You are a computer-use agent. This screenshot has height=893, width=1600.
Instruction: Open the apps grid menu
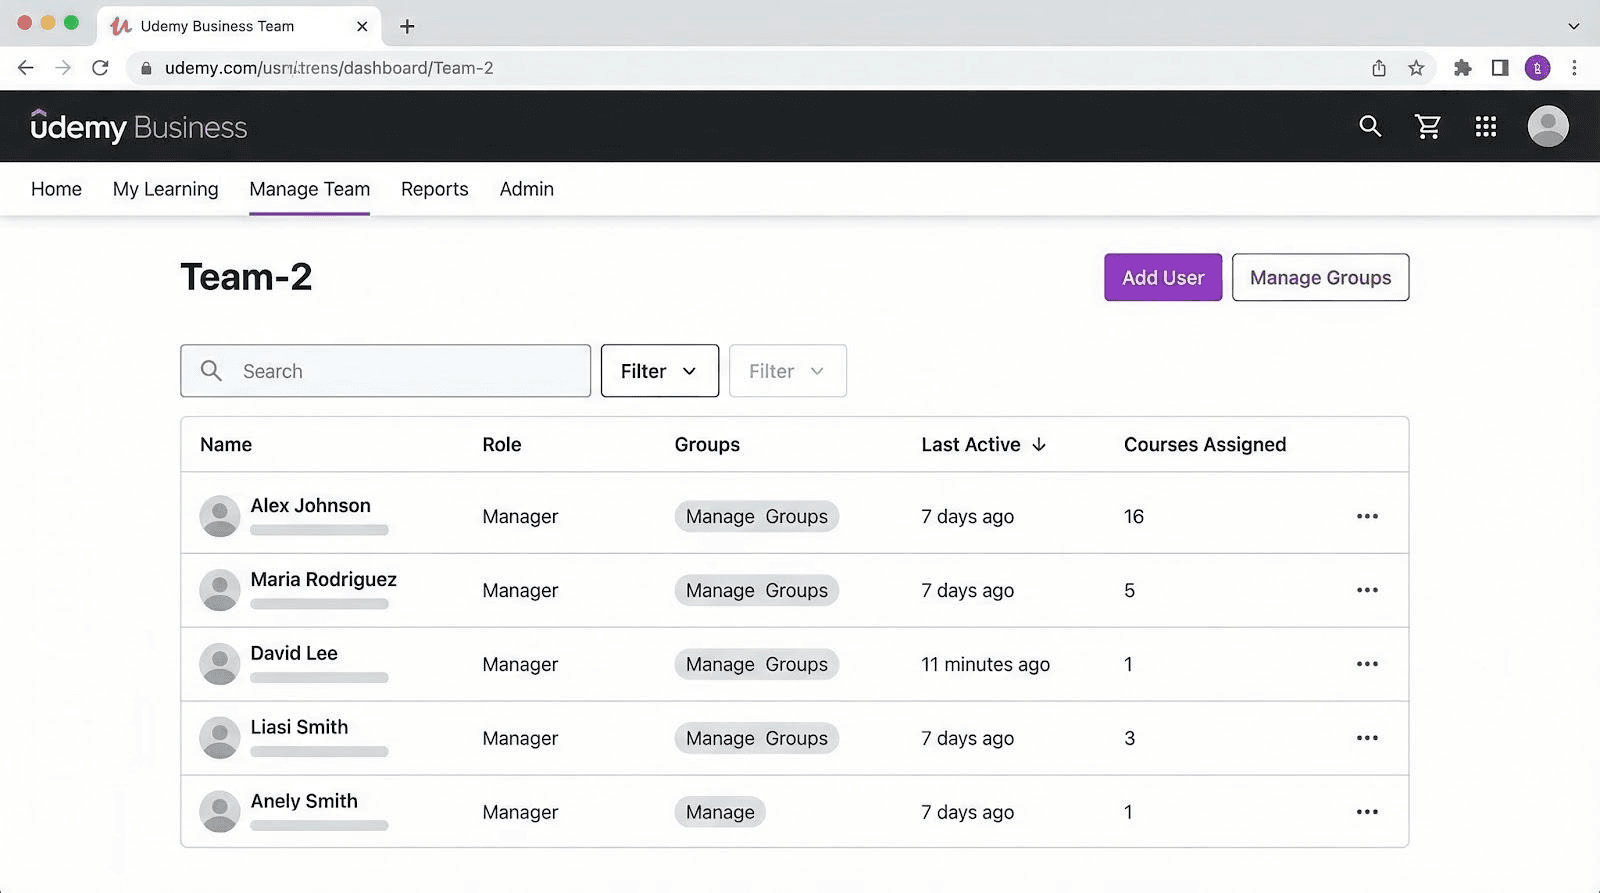(1486, 126)
